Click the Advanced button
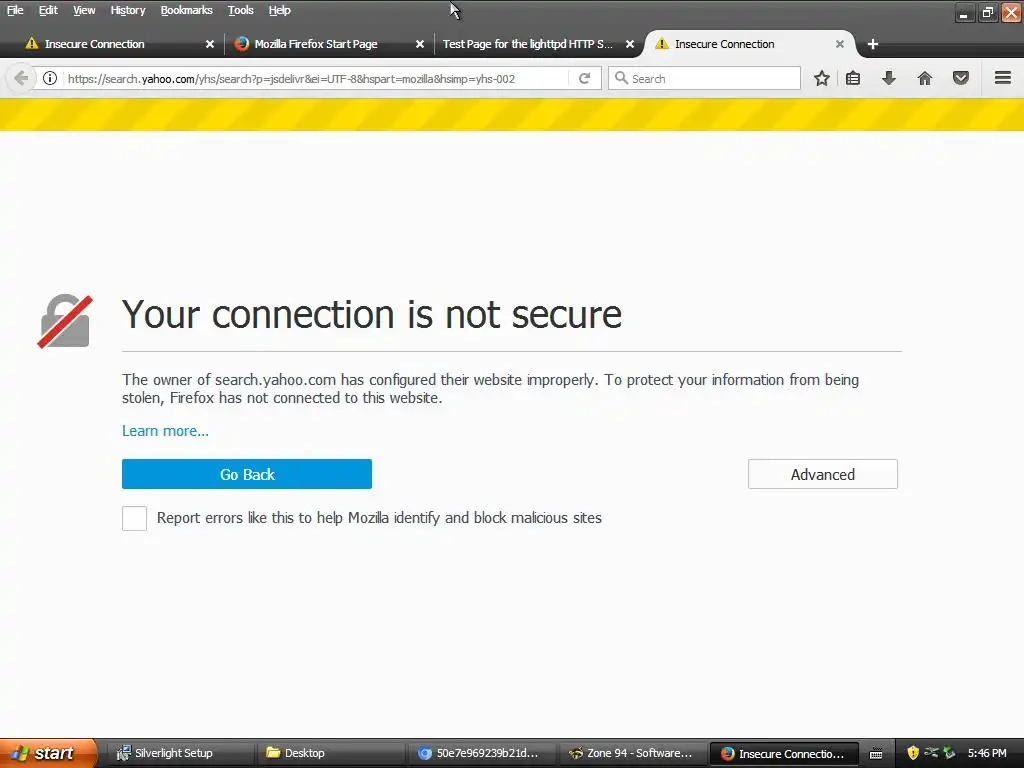Screen dimensions: 1024x768 pos(823,474)
